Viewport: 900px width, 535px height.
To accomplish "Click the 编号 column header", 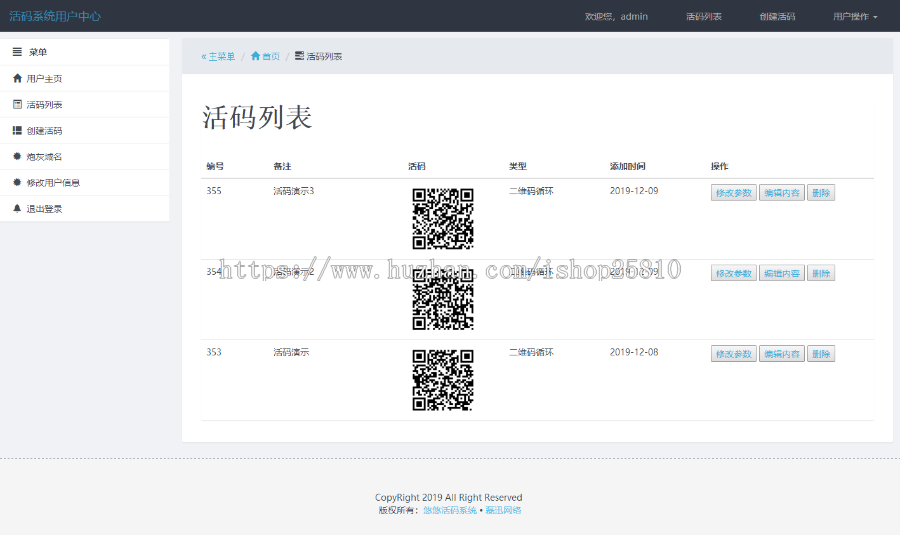I will (215, 166).
